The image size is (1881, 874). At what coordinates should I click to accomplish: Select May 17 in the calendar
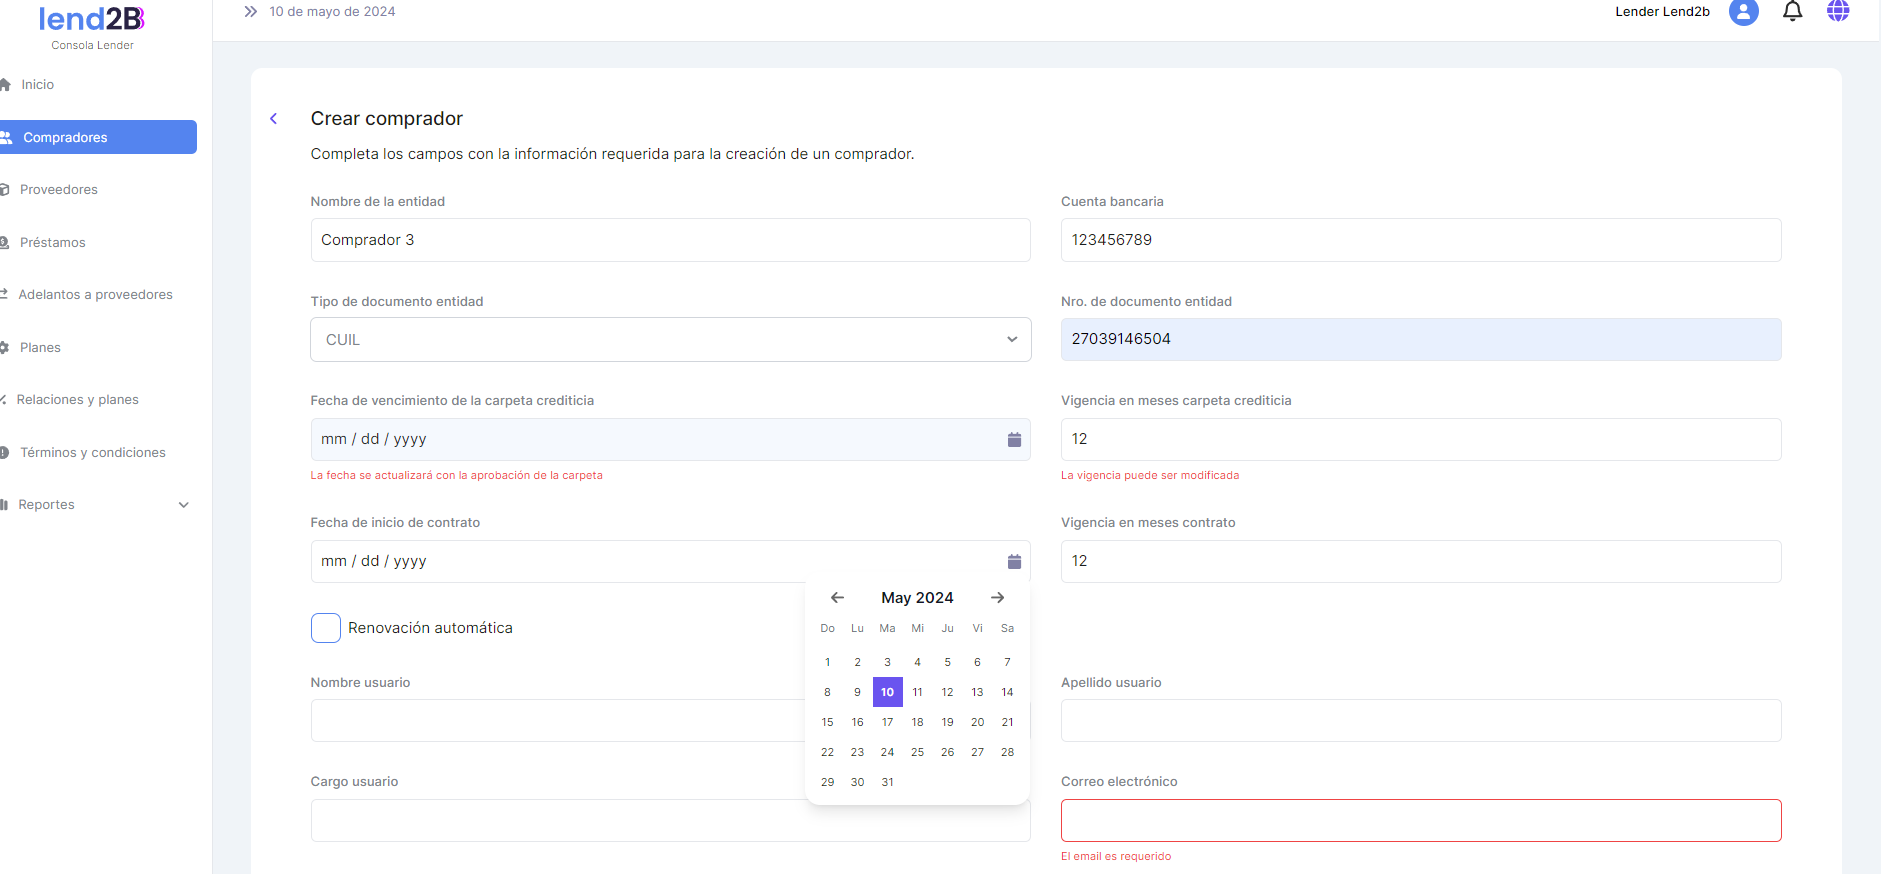coord(887,722)
